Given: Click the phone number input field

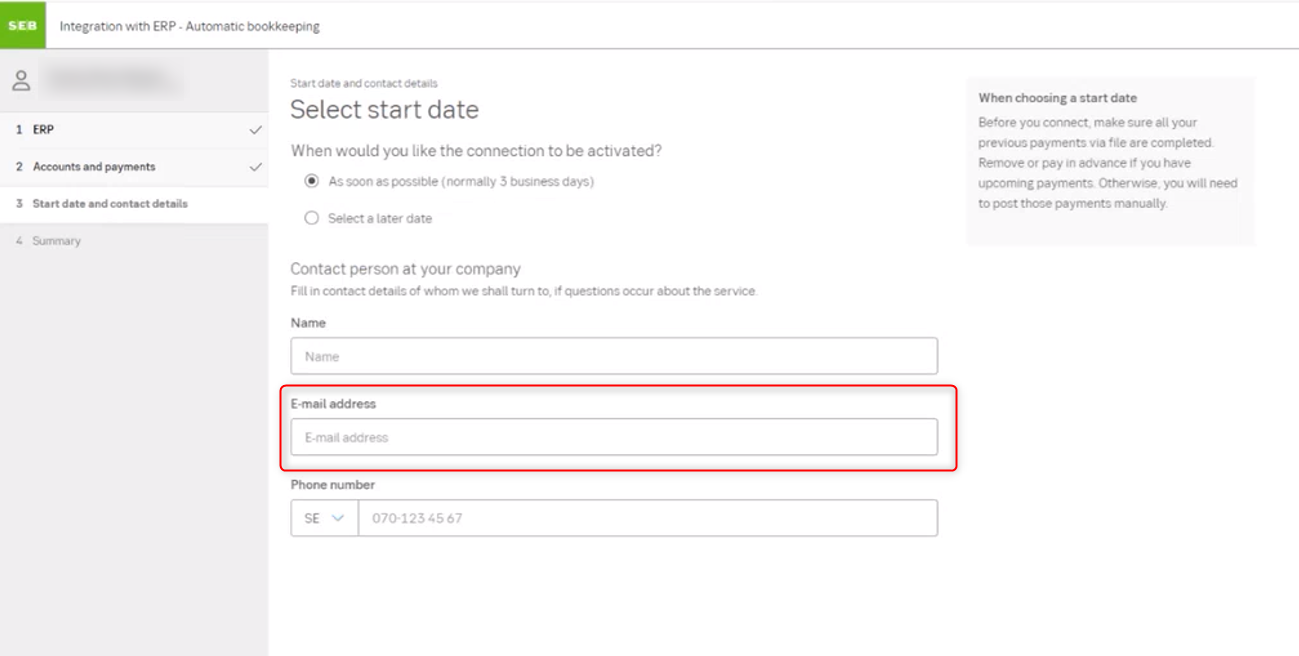Looking at the screenshot, I should click(x=650, y=518).
